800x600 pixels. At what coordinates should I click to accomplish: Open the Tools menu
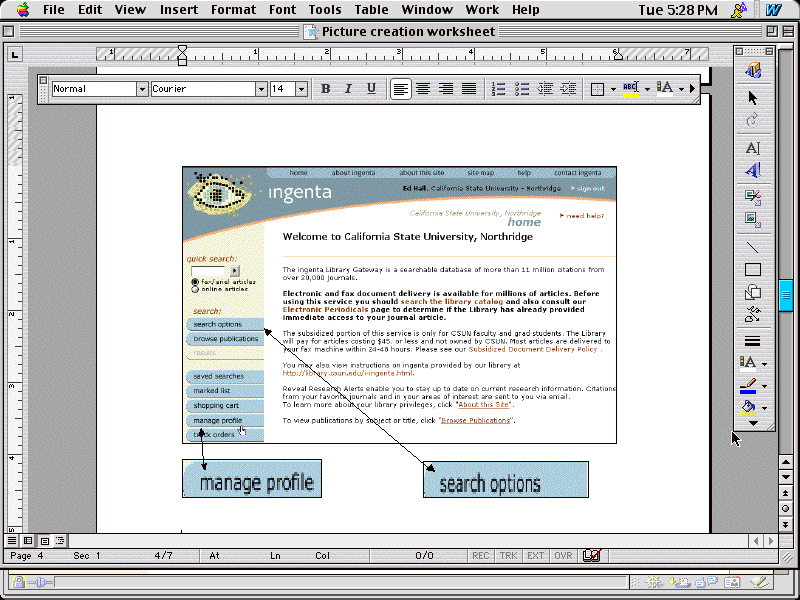coord(324,10)
